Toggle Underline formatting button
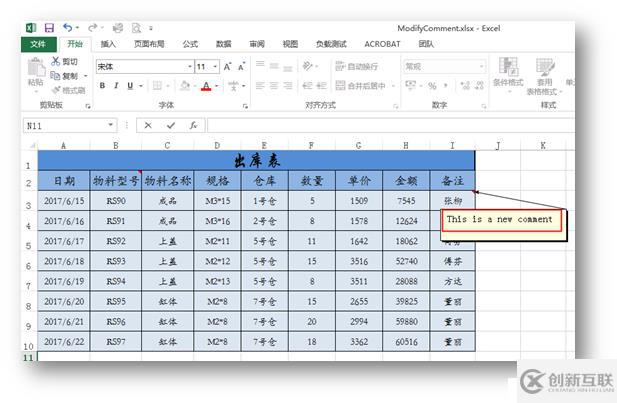Viewport: 617px width, 403px height. pyautogui.click(x=130, y=86)
